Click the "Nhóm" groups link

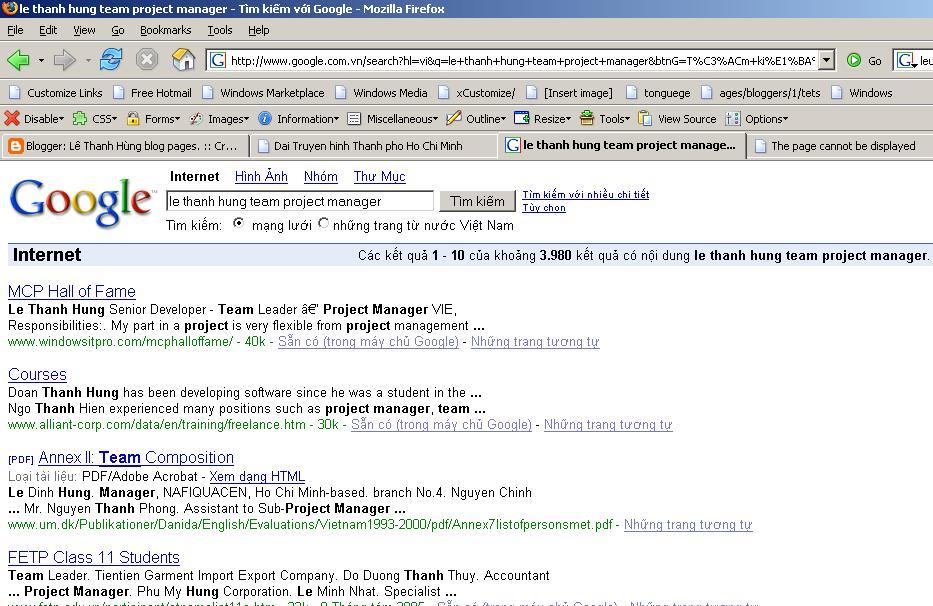click(x=321, y=176)
